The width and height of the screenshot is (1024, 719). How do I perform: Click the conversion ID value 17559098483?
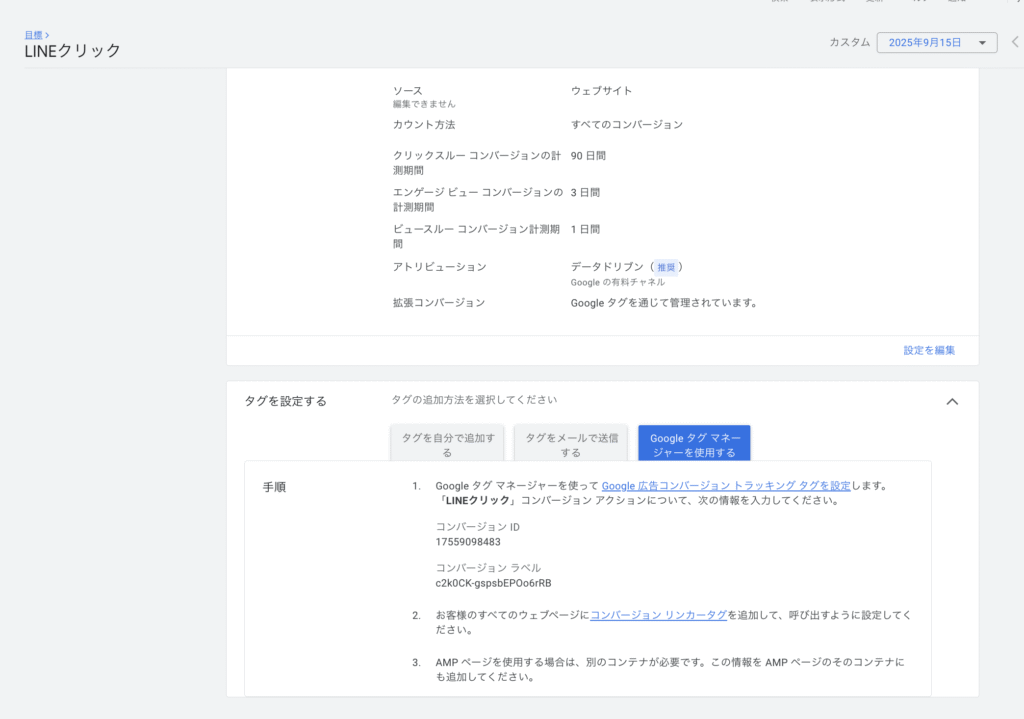point(468,542)
